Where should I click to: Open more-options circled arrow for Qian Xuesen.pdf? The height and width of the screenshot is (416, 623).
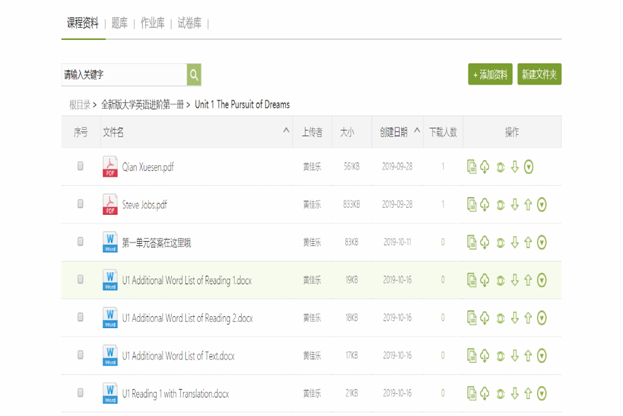point(529,167)
